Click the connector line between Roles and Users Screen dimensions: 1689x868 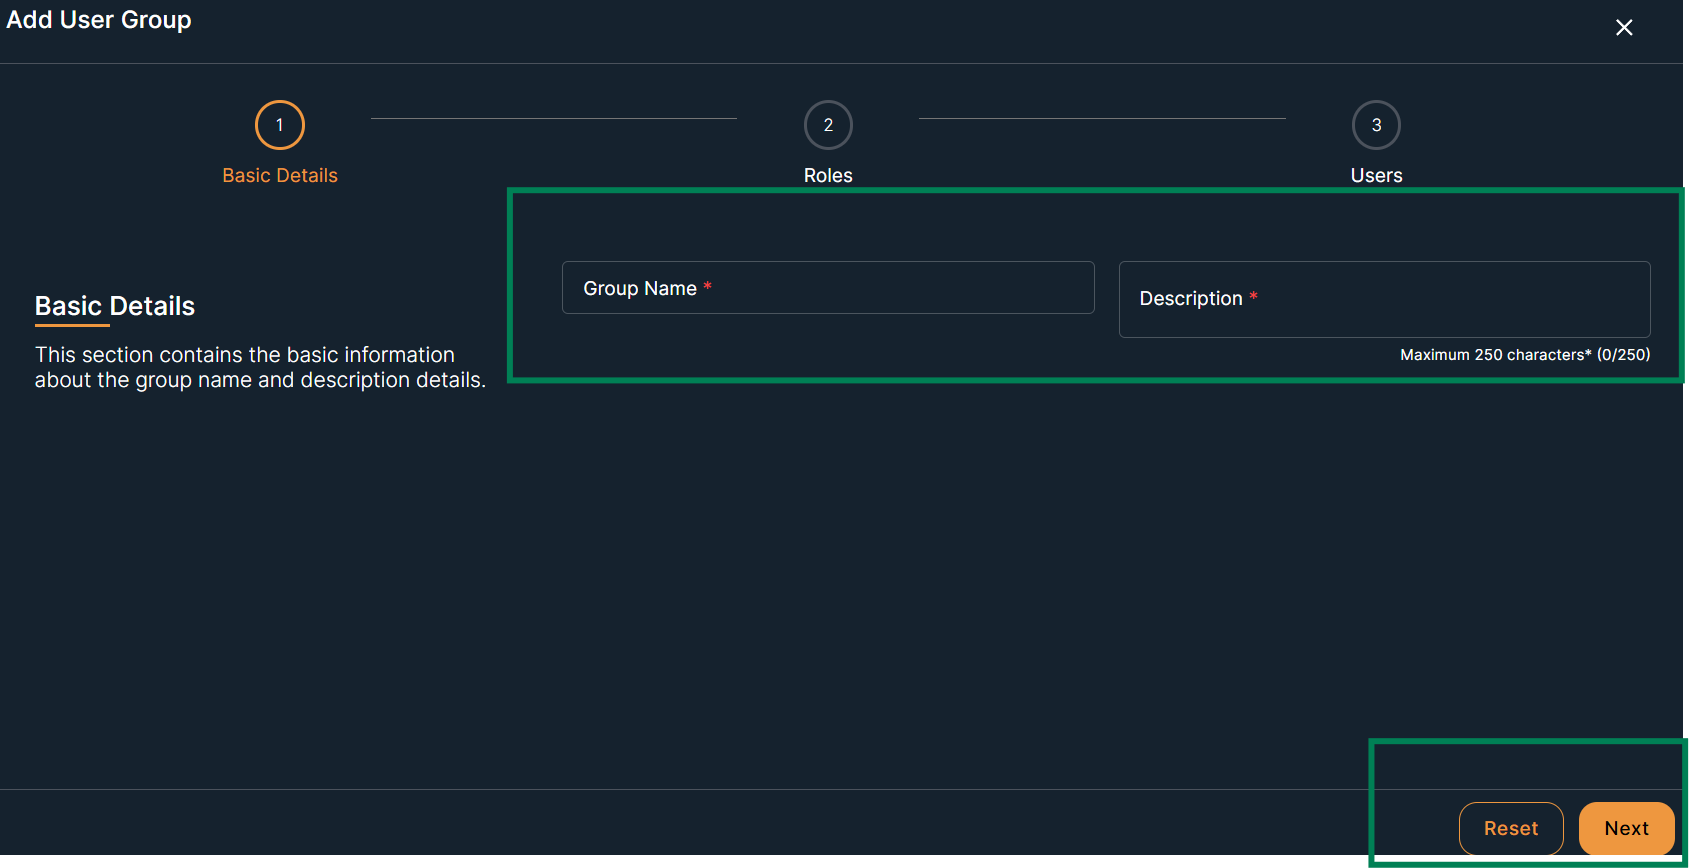coord(1102,118)
